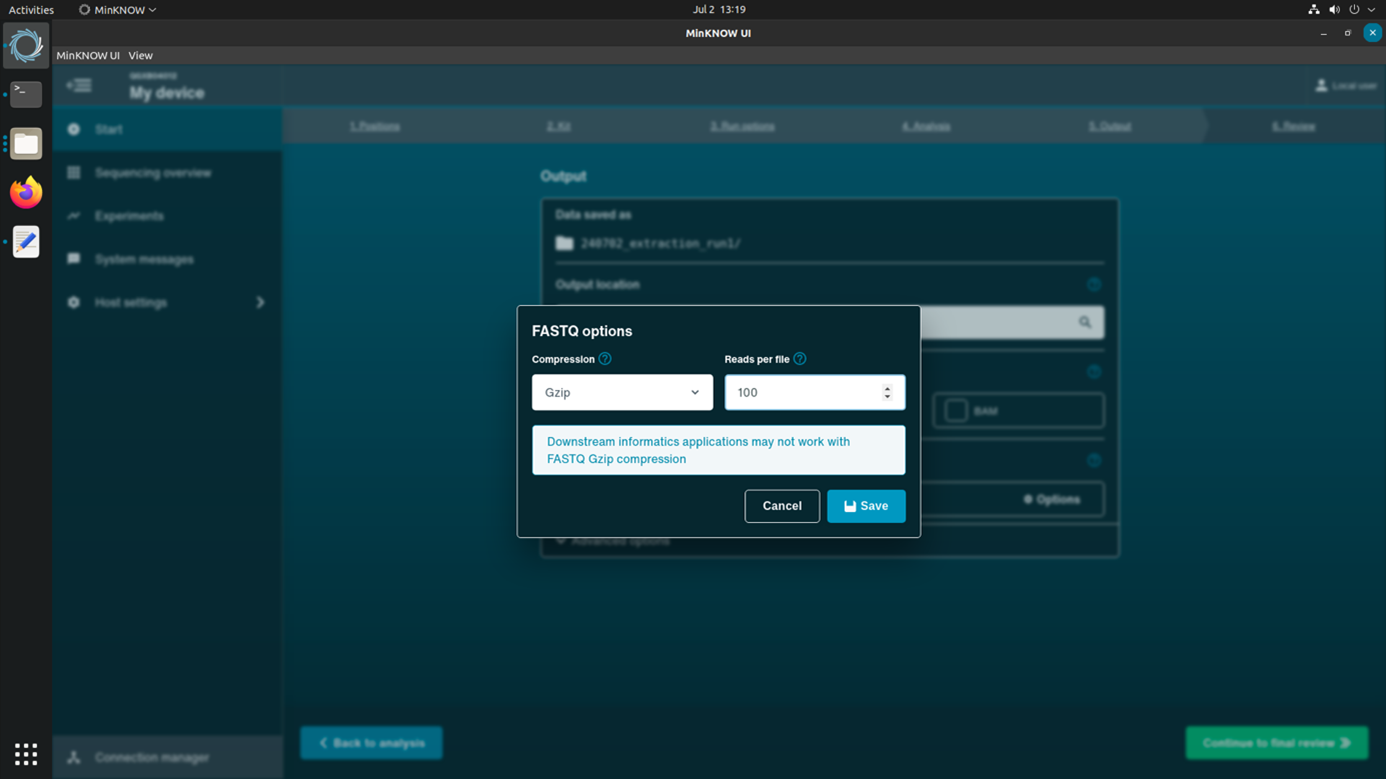Open the MinKNOW UI menu
Screen dimensions: 1386x779
tap(88, 56)
